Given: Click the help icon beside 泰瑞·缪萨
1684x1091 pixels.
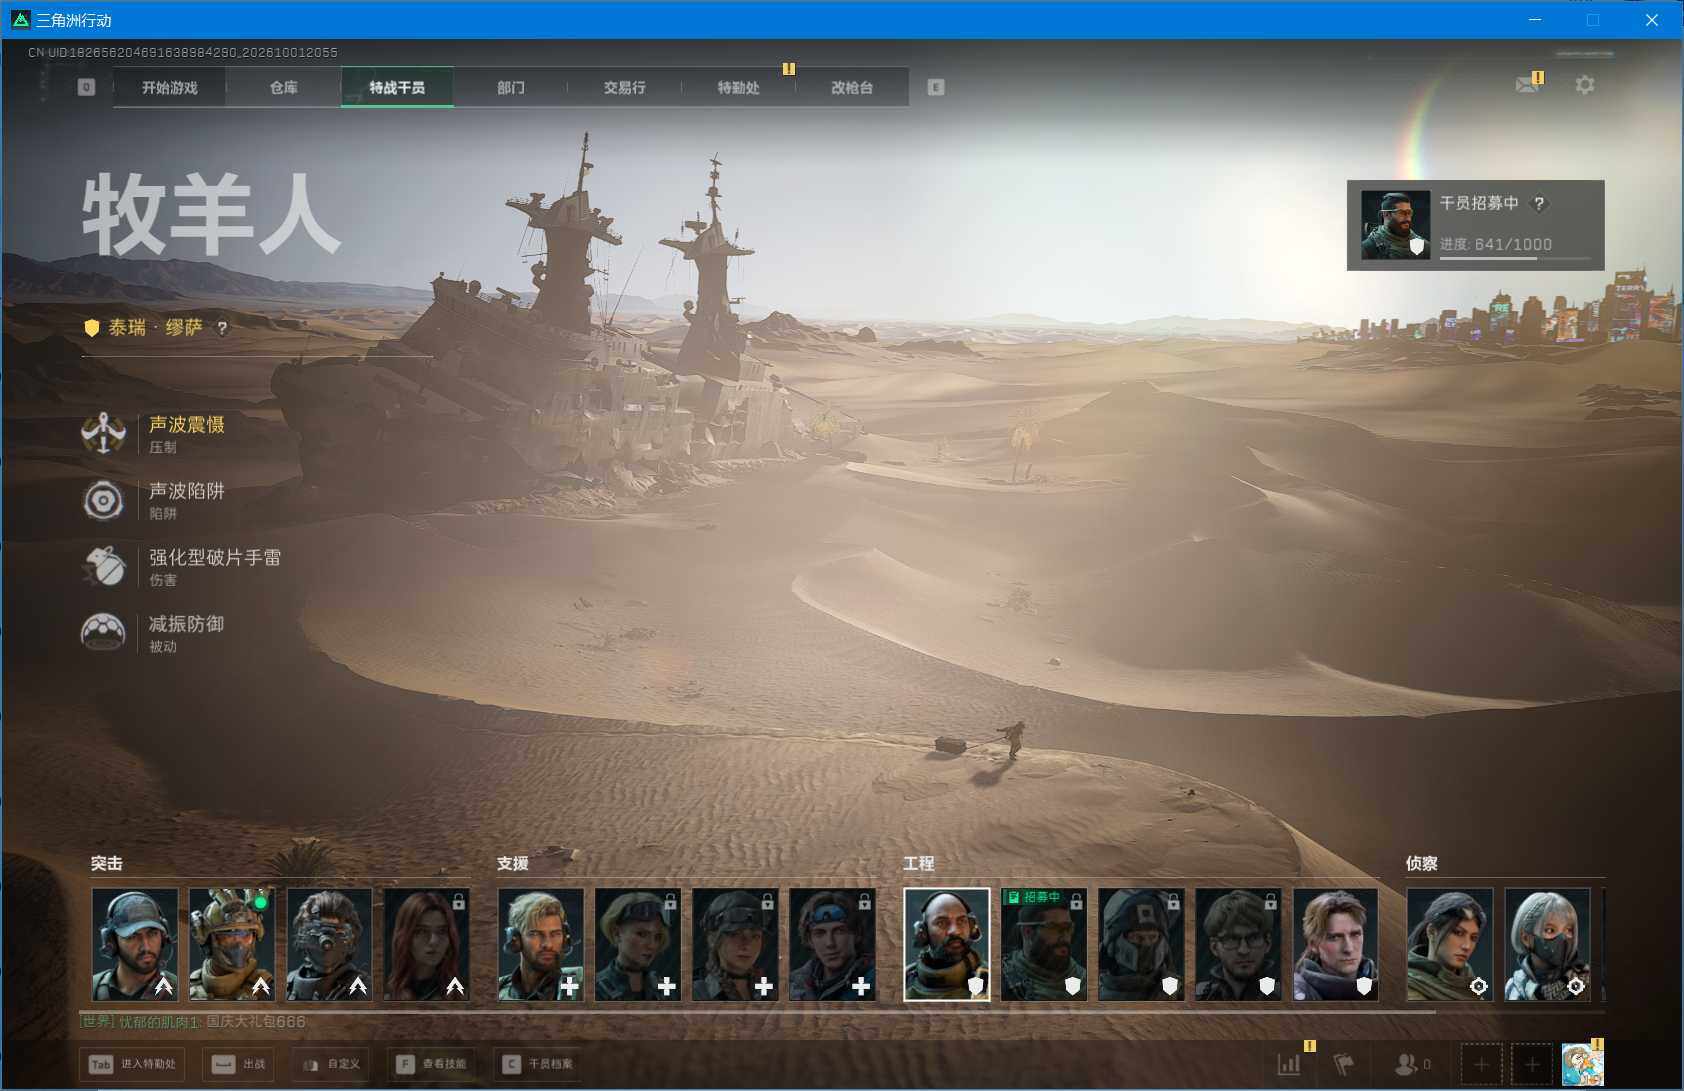Looking at the screenshot, I should tap(222, 328).
